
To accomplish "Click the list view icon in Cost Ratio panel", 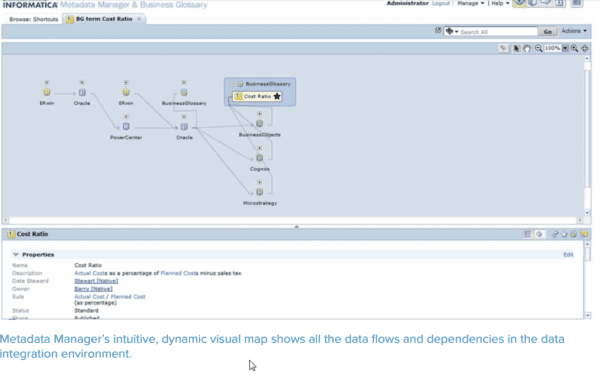I will [528, 234].
